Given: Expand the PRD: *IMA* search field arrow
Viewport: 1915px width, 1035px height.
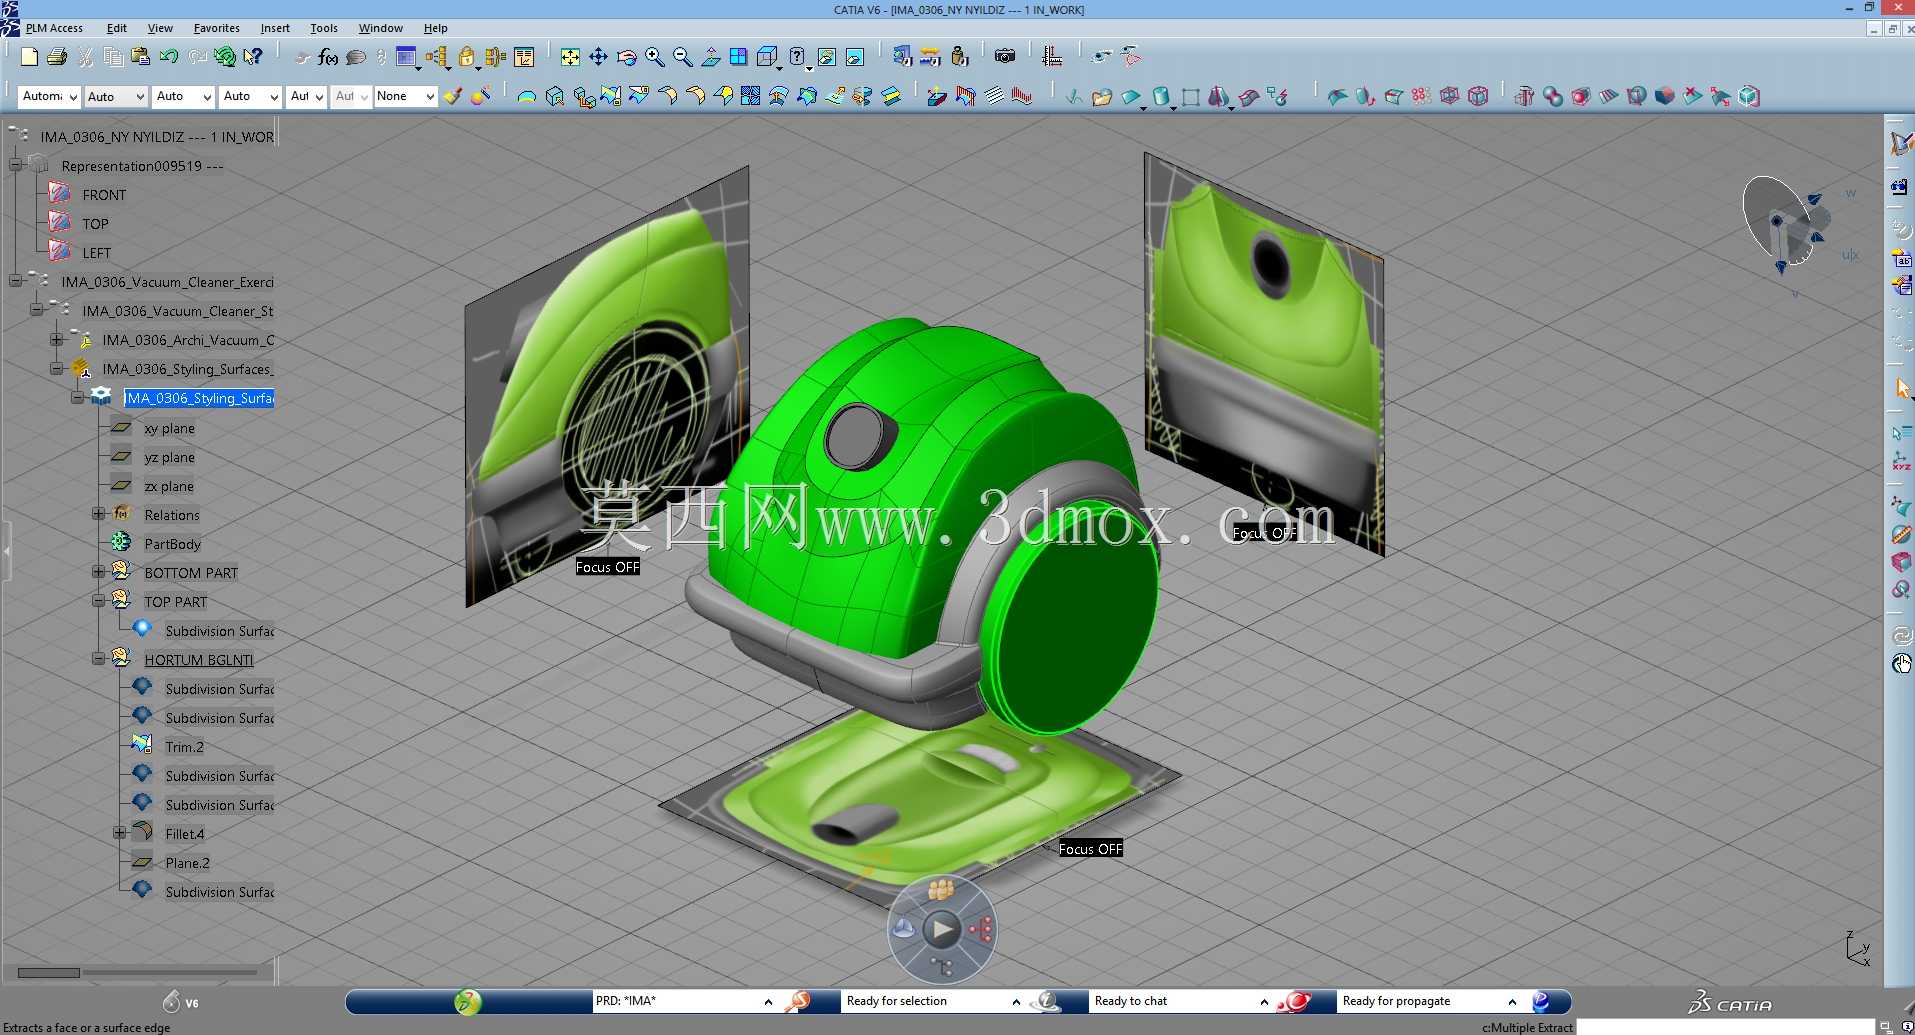Looking at the screenshot, I should [x=768, y=1001].
